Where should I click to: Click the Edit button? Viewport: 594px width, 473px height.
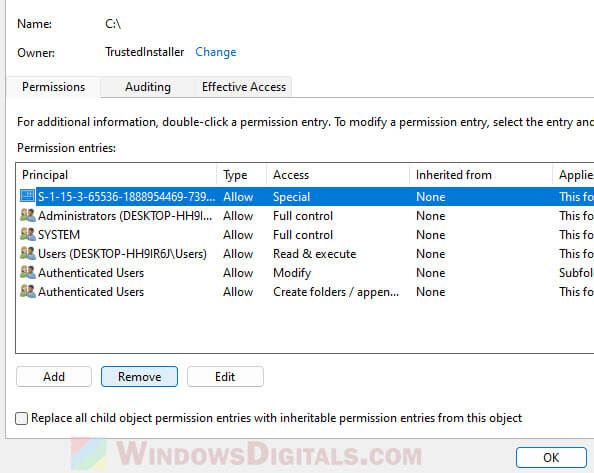[x=225, y=376]
